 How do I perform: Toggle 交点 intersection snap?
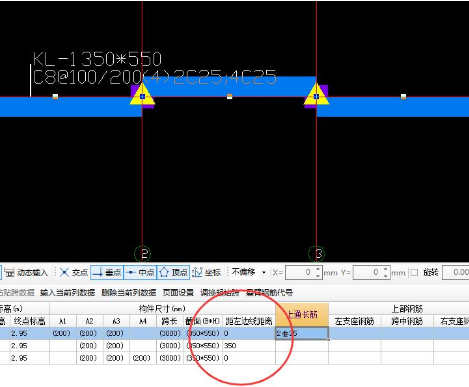click(74, 273)
